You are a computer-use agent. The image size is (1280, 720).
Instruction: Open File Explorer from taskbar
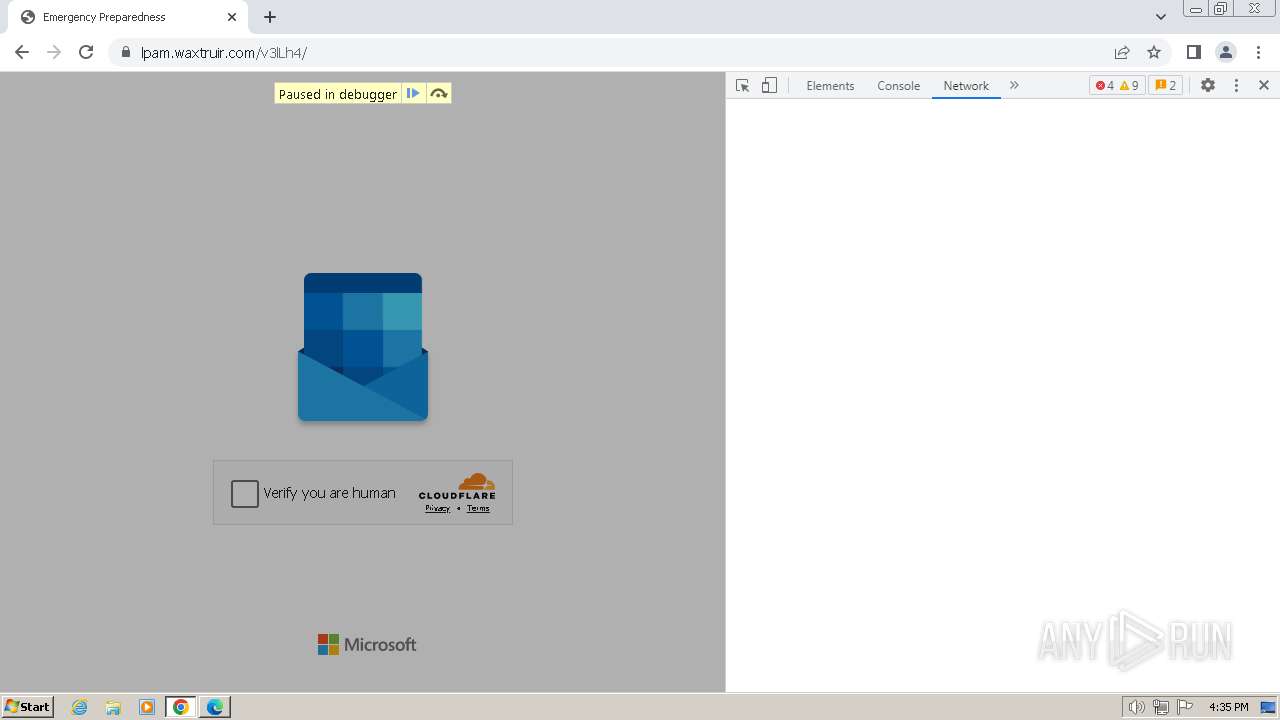pyautogui.click(x=113, y=707)
